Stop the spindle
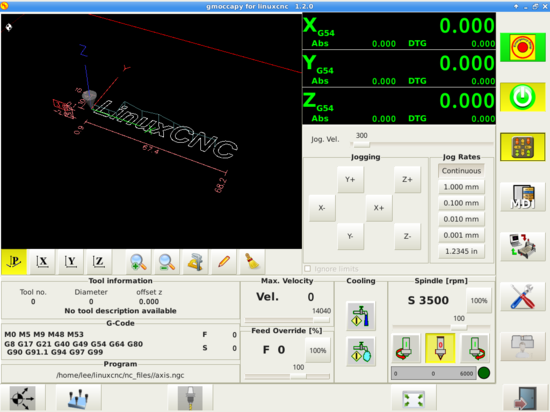 pos(440,348)
